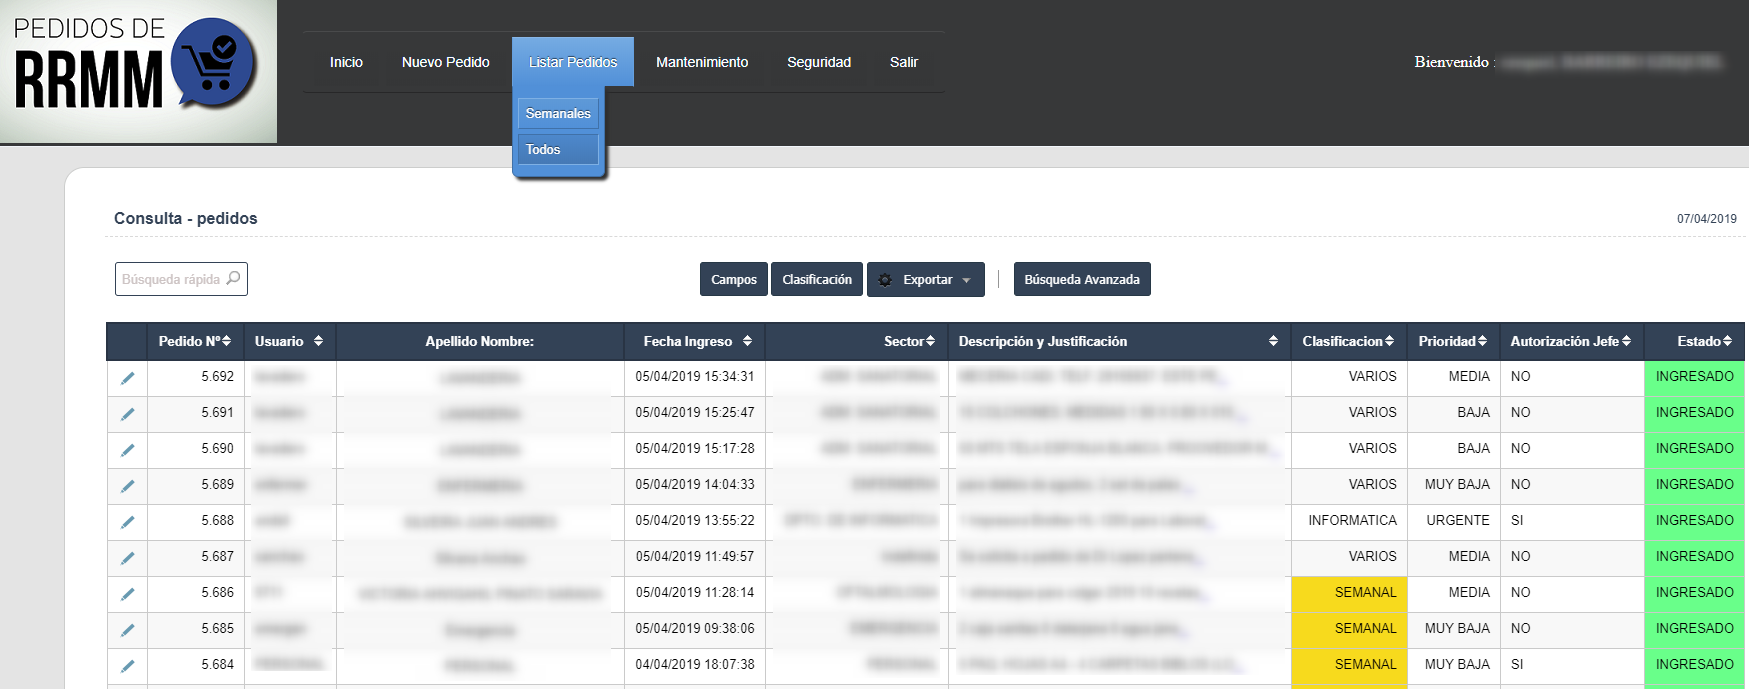Click yellow SEMANAL cell of pedido 5.686

coord(1349,593)
